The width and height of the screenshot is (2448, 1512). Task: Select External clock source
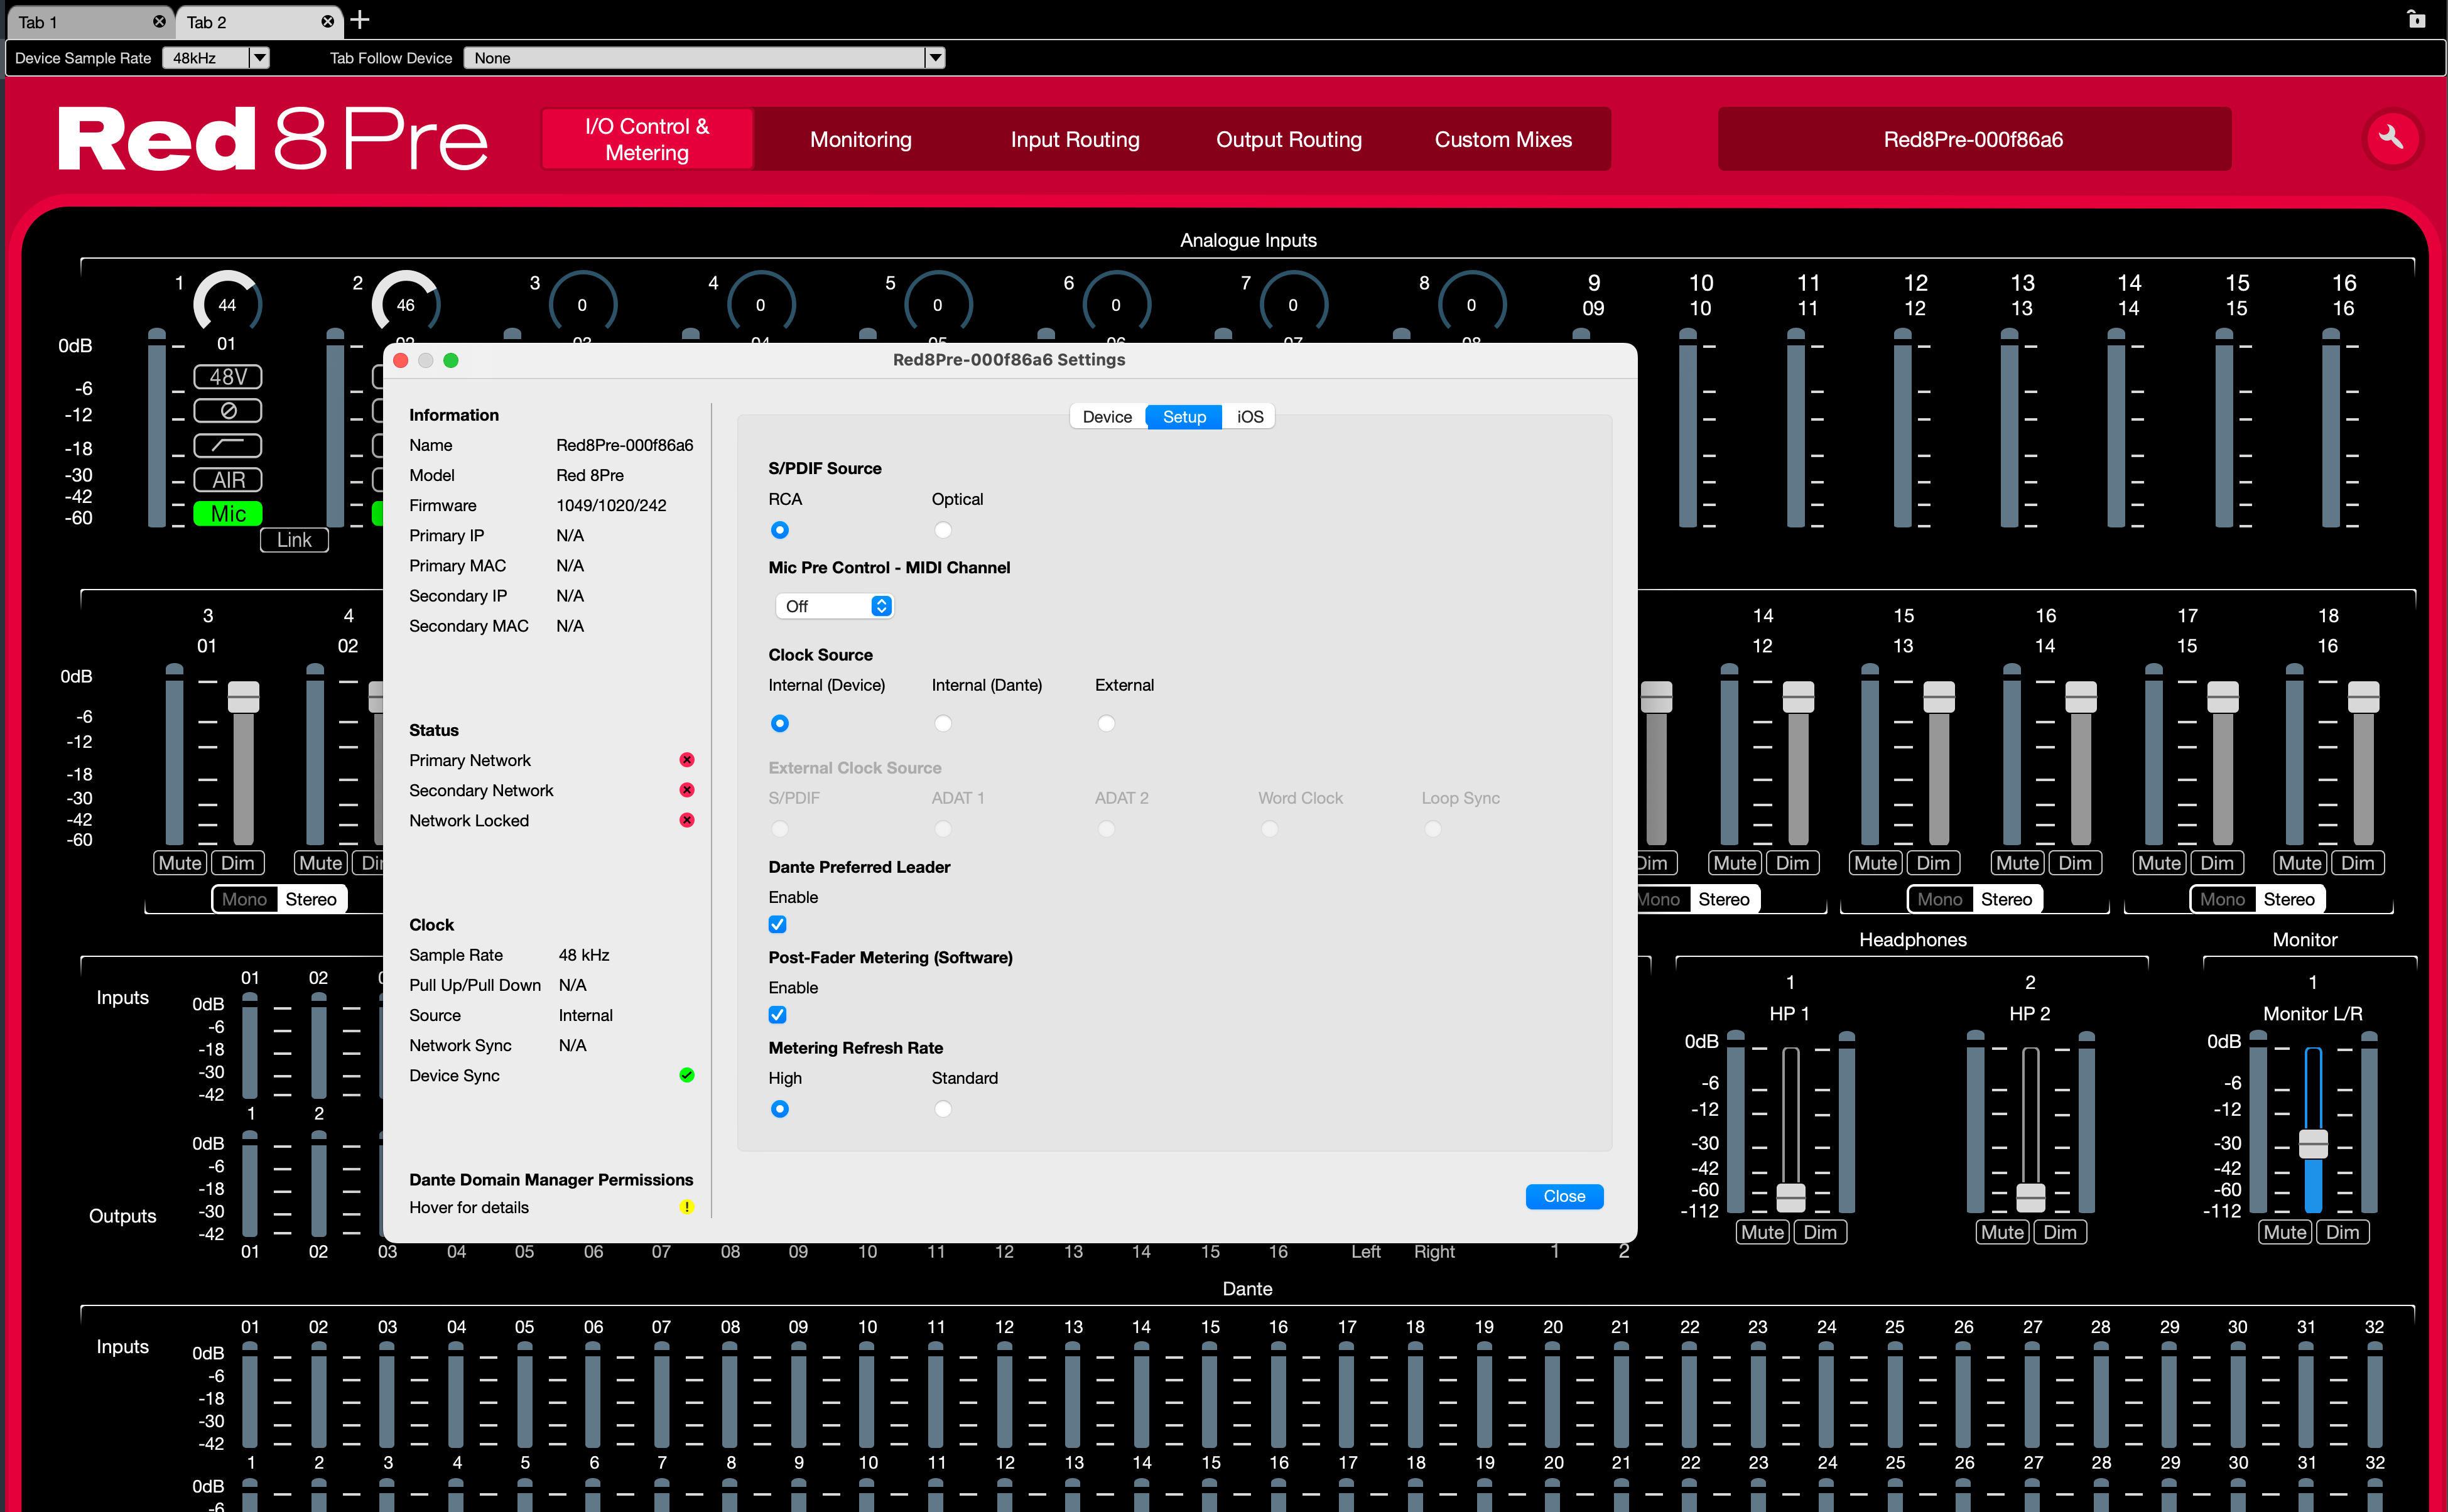(1106, 723)
